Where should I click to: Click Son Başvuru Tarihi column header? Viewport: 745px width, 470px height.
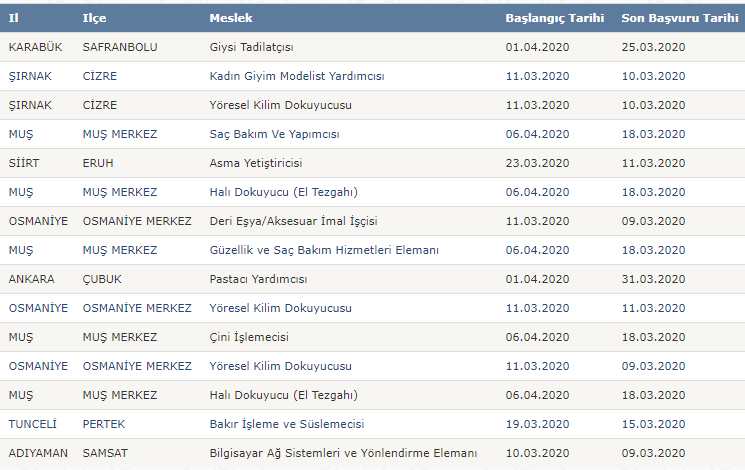680,18
